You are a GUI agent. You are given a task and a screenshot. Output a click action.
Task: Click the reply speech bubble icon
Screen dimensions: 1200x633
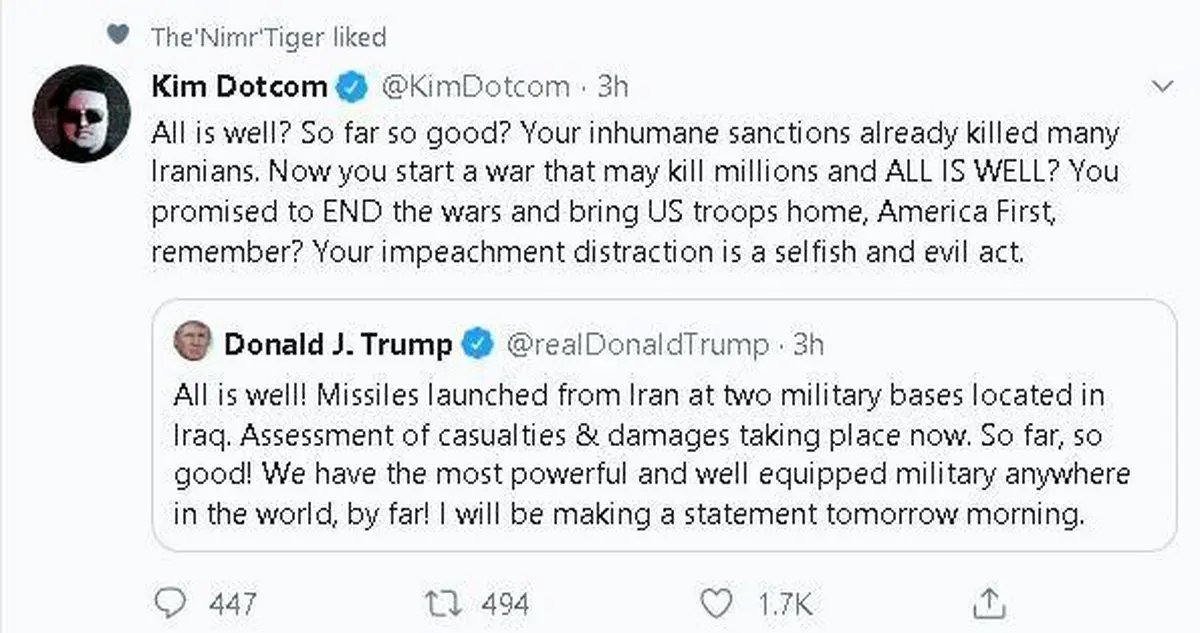click(174, 603)
